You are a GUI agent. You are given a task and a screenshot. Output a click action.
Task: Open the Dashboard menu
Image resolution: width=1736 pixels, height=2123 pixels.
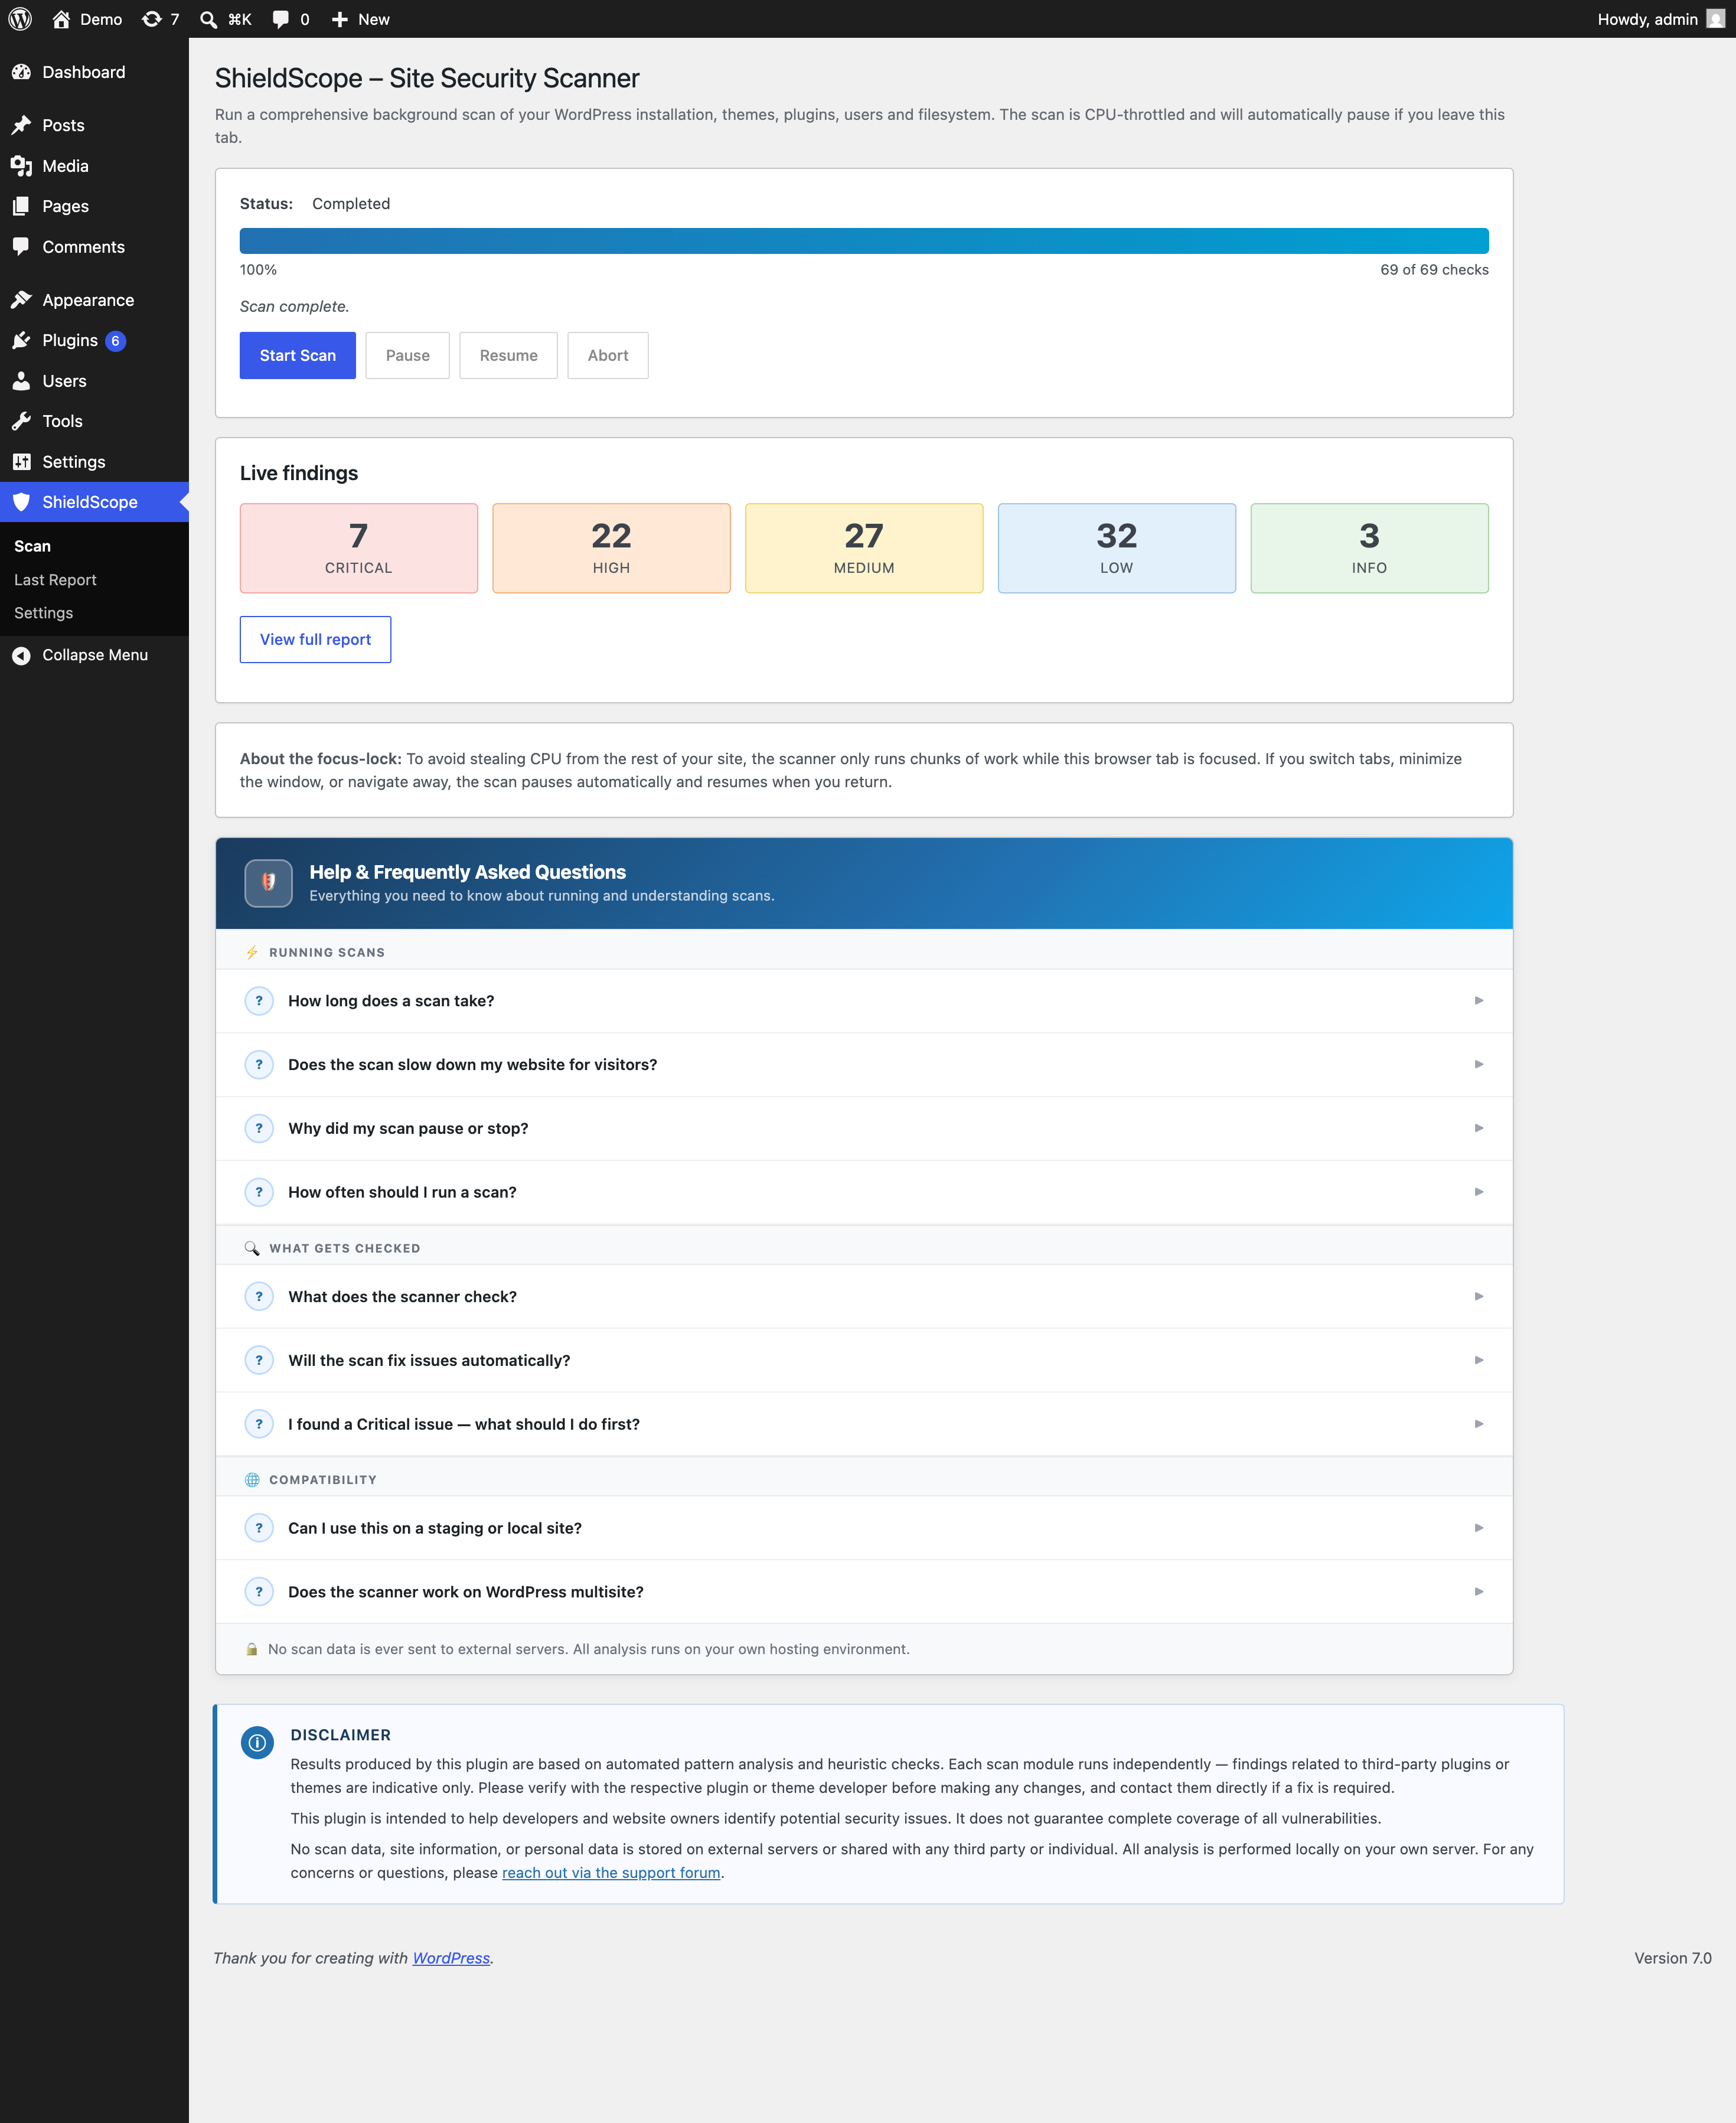94,72
